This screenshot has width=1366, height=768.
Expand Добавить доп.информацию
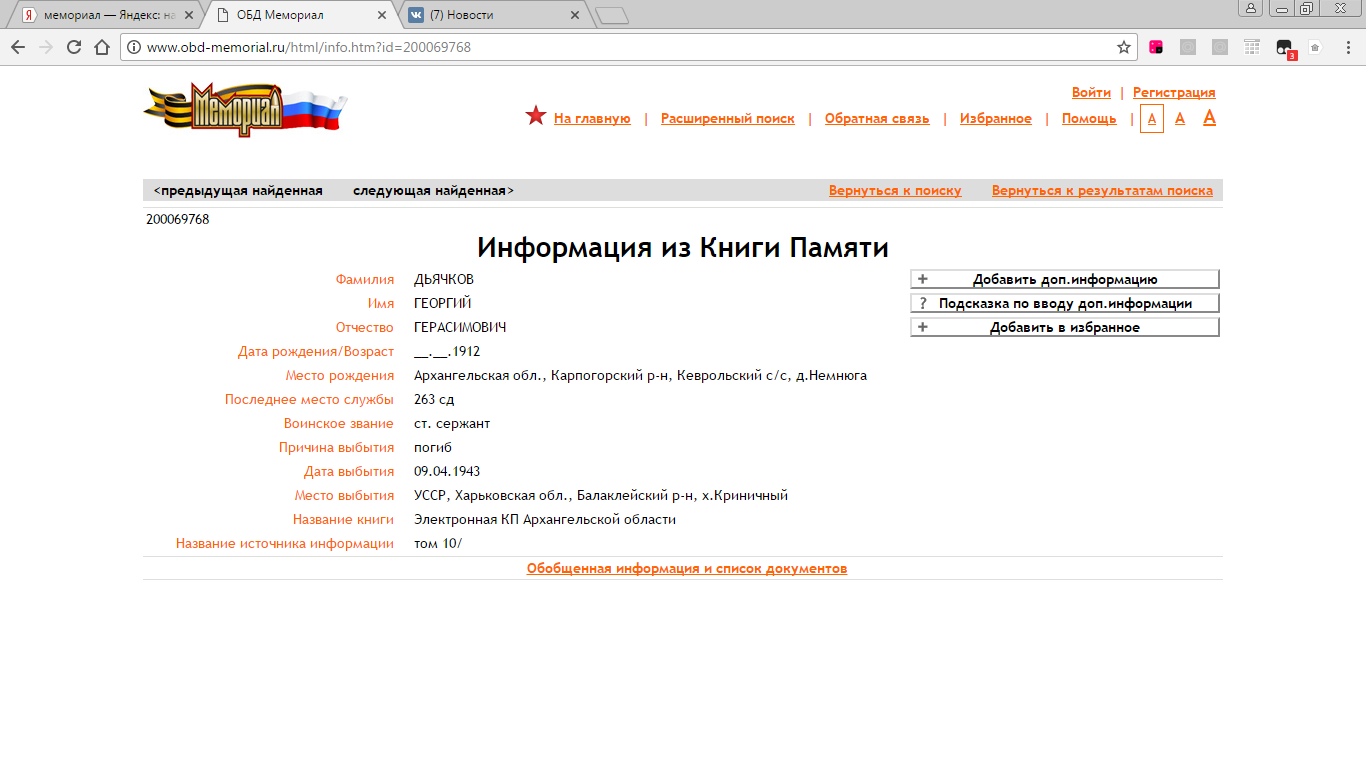coord(1065,279)
